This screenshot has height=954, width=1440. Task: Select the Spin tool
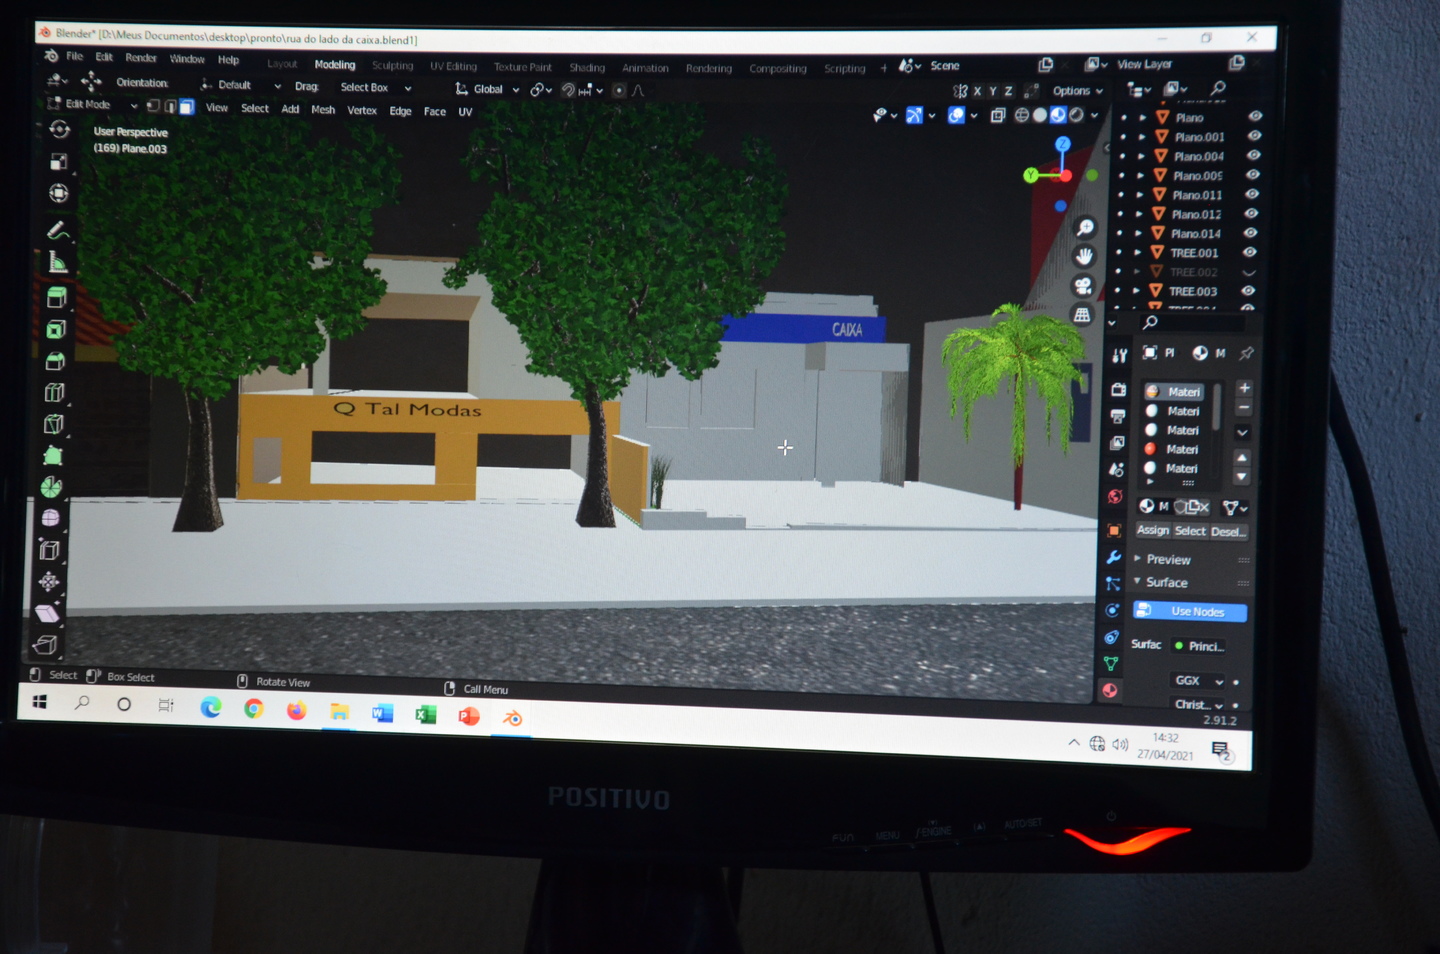point(52,487)
